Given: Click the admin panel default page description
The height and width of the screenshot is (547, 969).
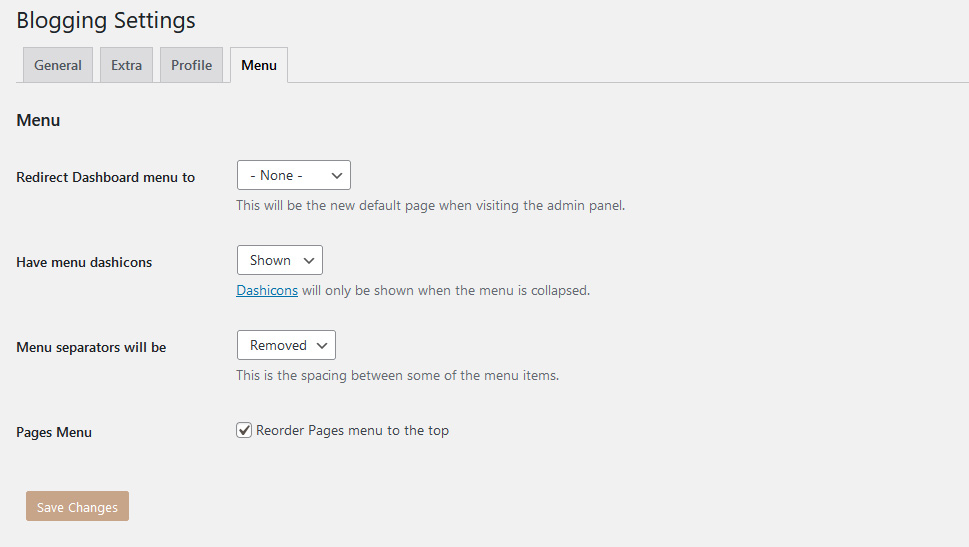Looking at the screenshot, I should (x=431, y=206).
